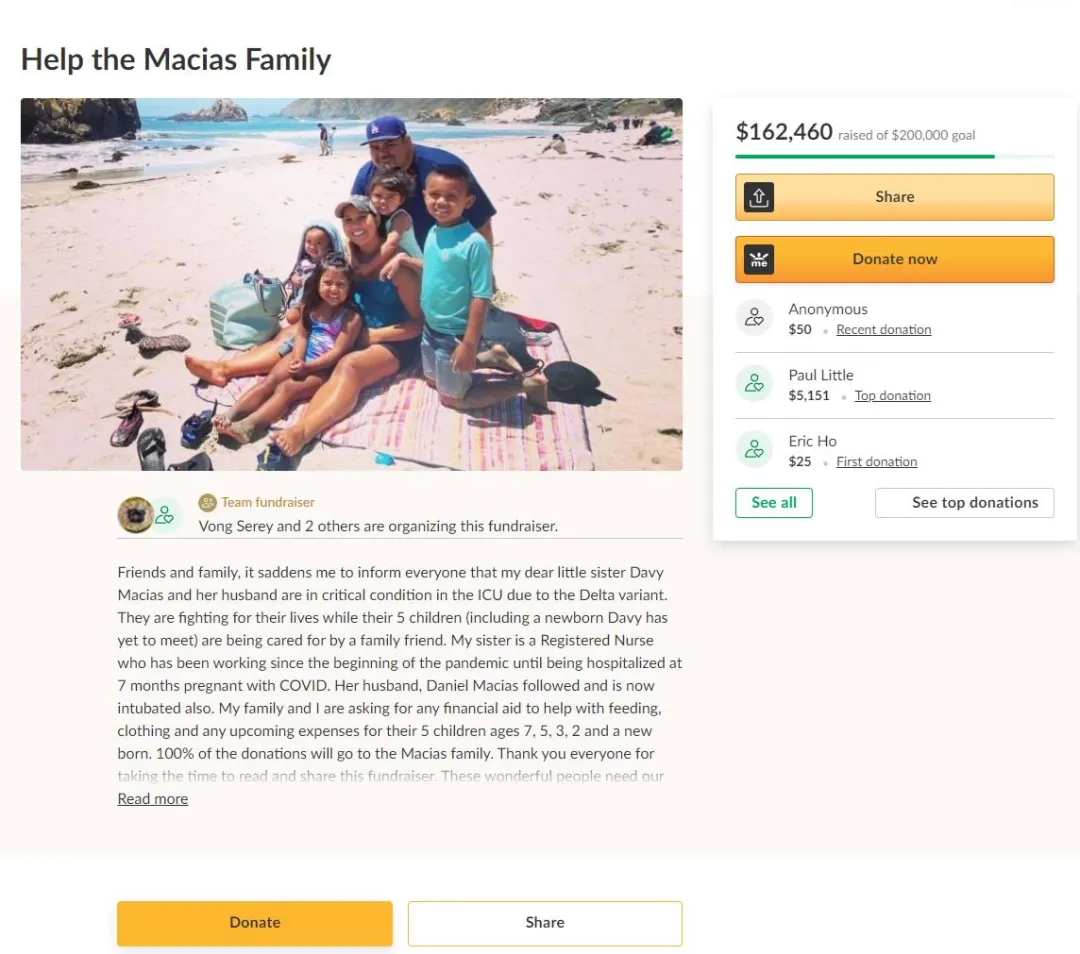1080x954 pixels.
Task: Open See top donations
Action: tap(964, 503)
